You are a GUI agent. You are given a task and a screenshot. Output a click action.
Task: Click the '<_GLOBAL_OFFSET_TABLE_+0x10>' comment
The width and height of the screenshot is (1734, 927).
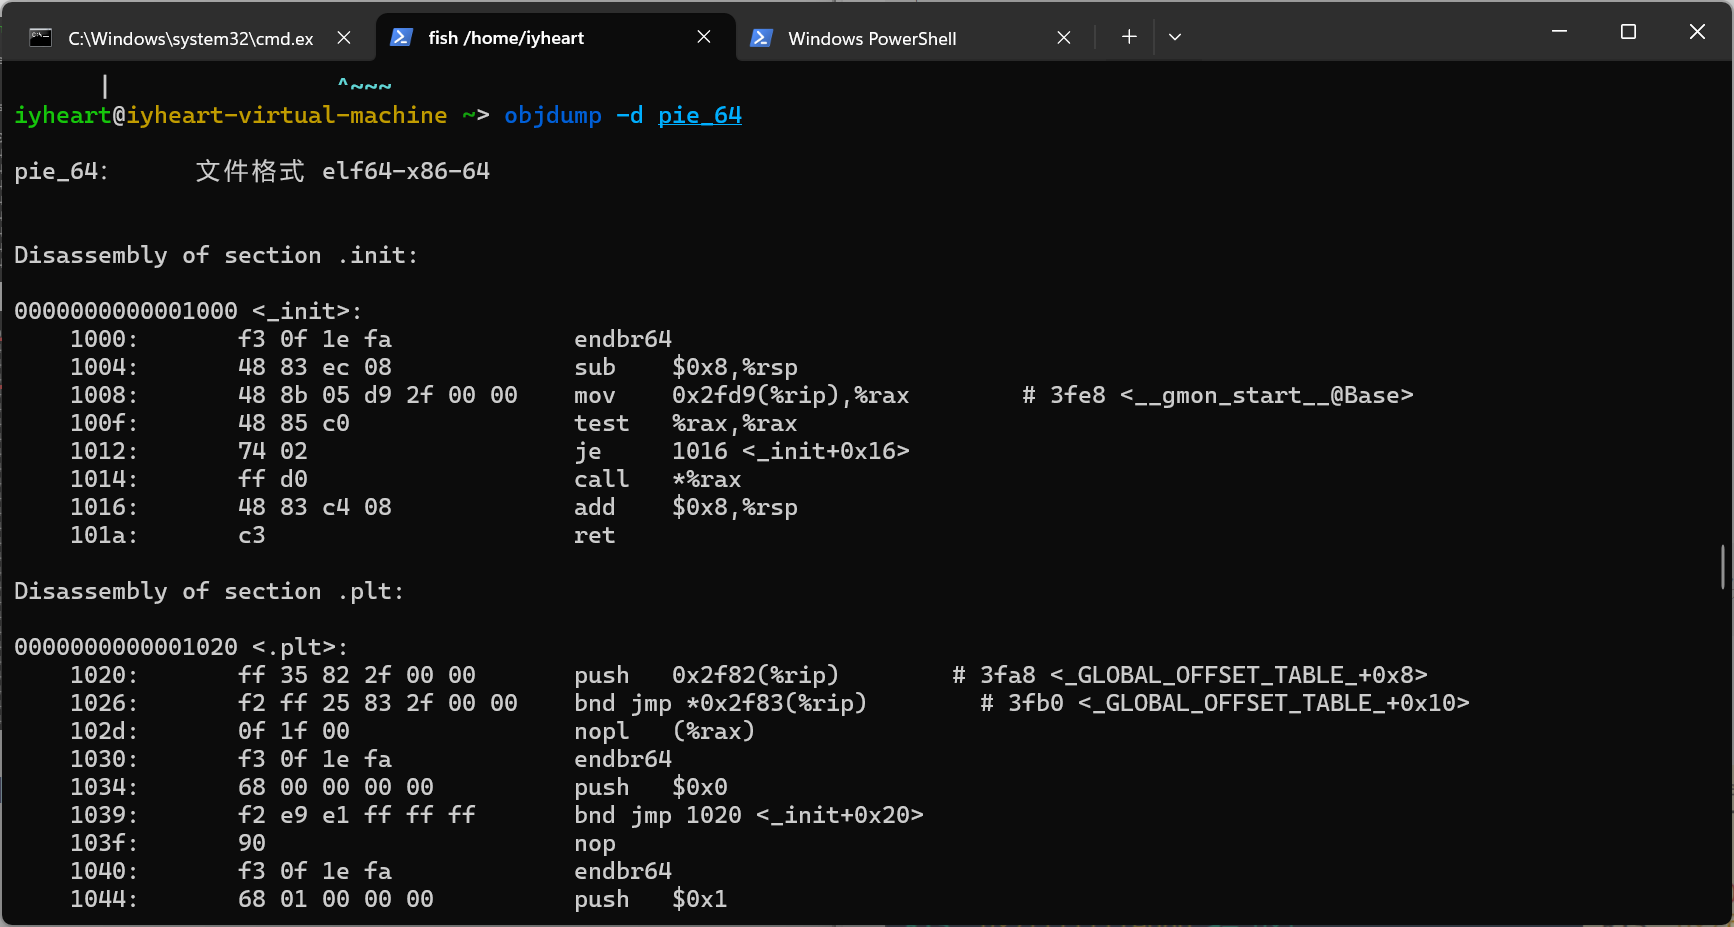[1274, 703]
